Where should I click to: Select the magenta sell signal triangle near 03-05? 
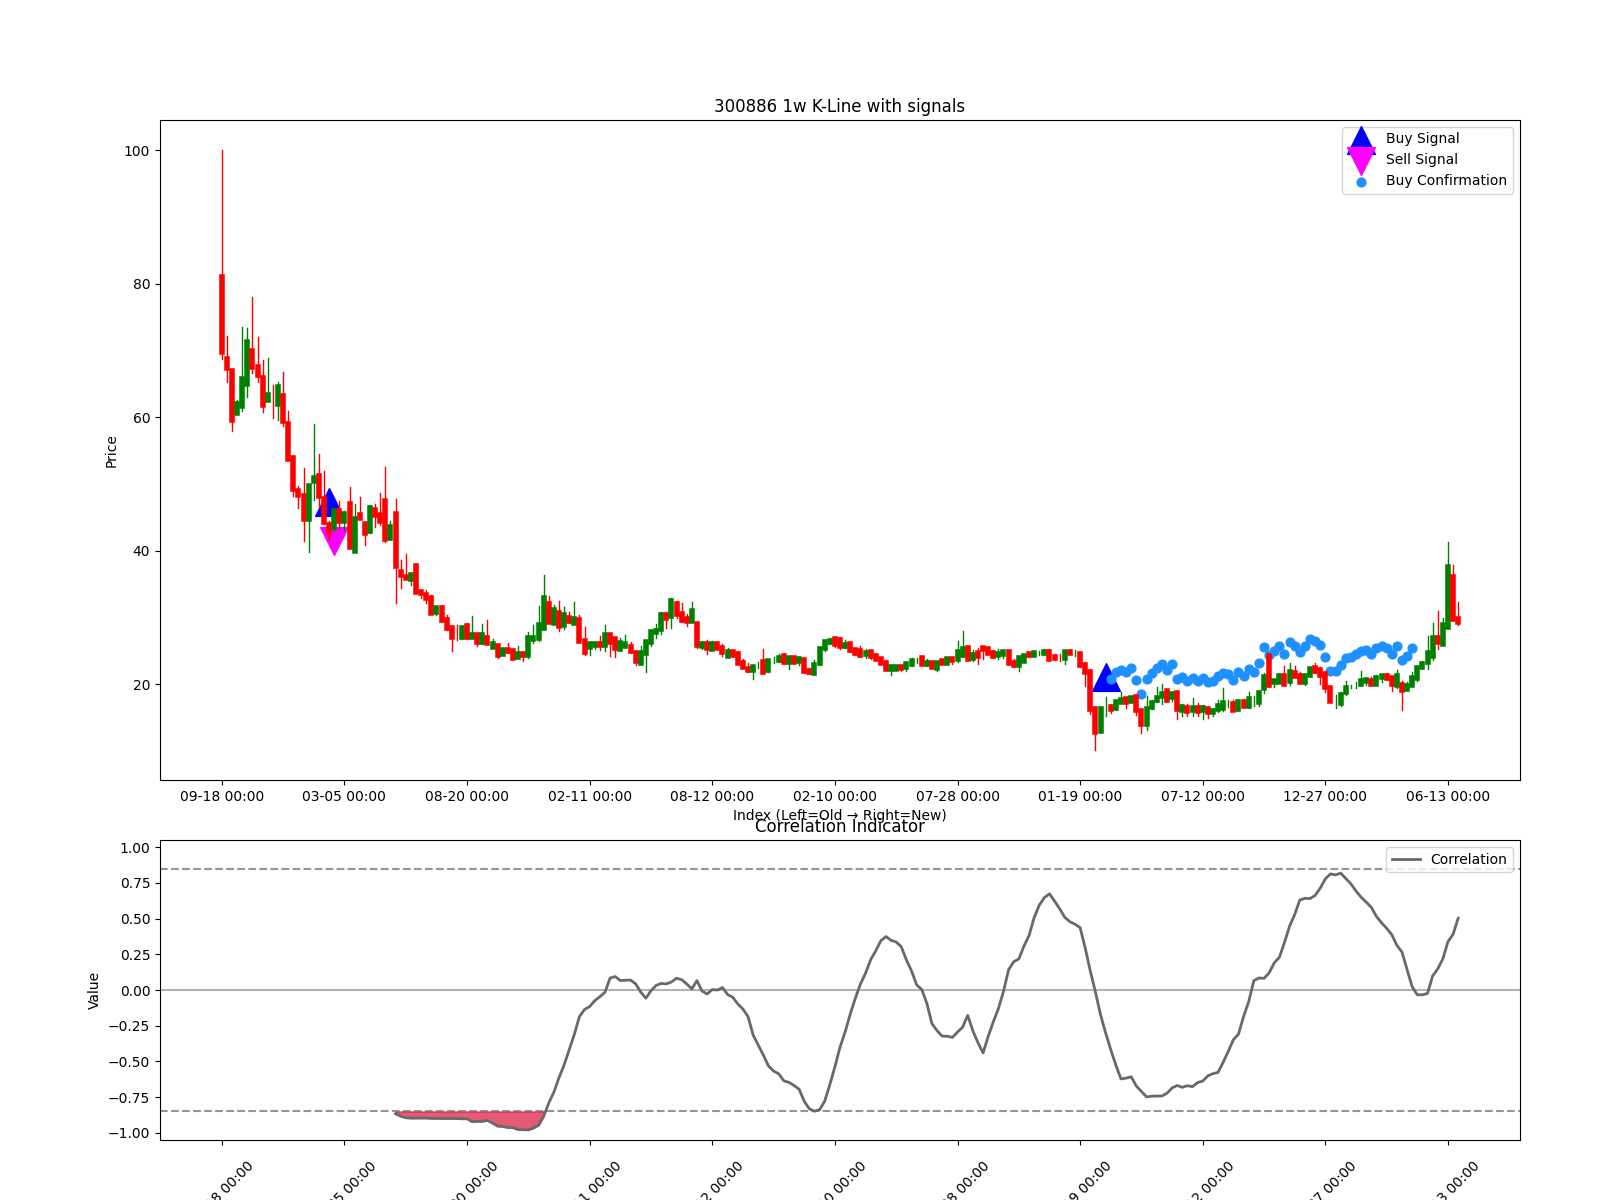[334, 541]
